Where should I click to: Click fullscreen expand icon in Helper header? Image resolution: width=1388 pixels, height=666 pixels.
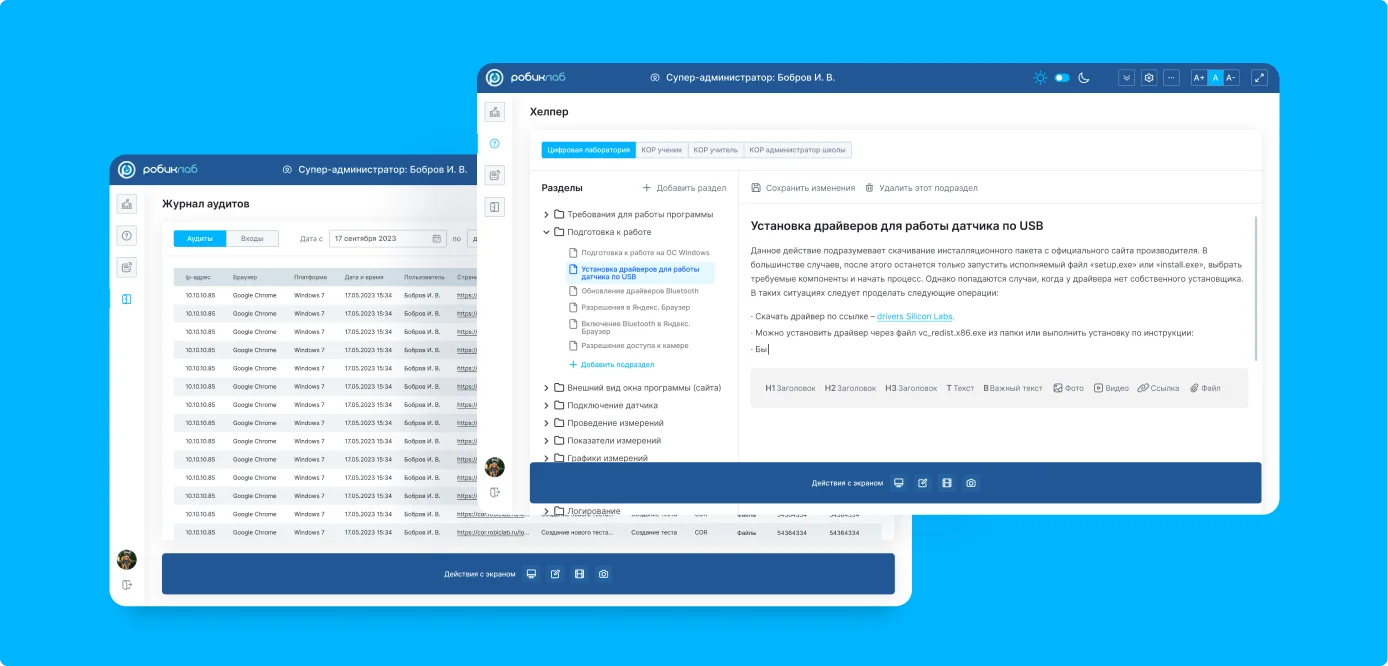[1259, 78]
